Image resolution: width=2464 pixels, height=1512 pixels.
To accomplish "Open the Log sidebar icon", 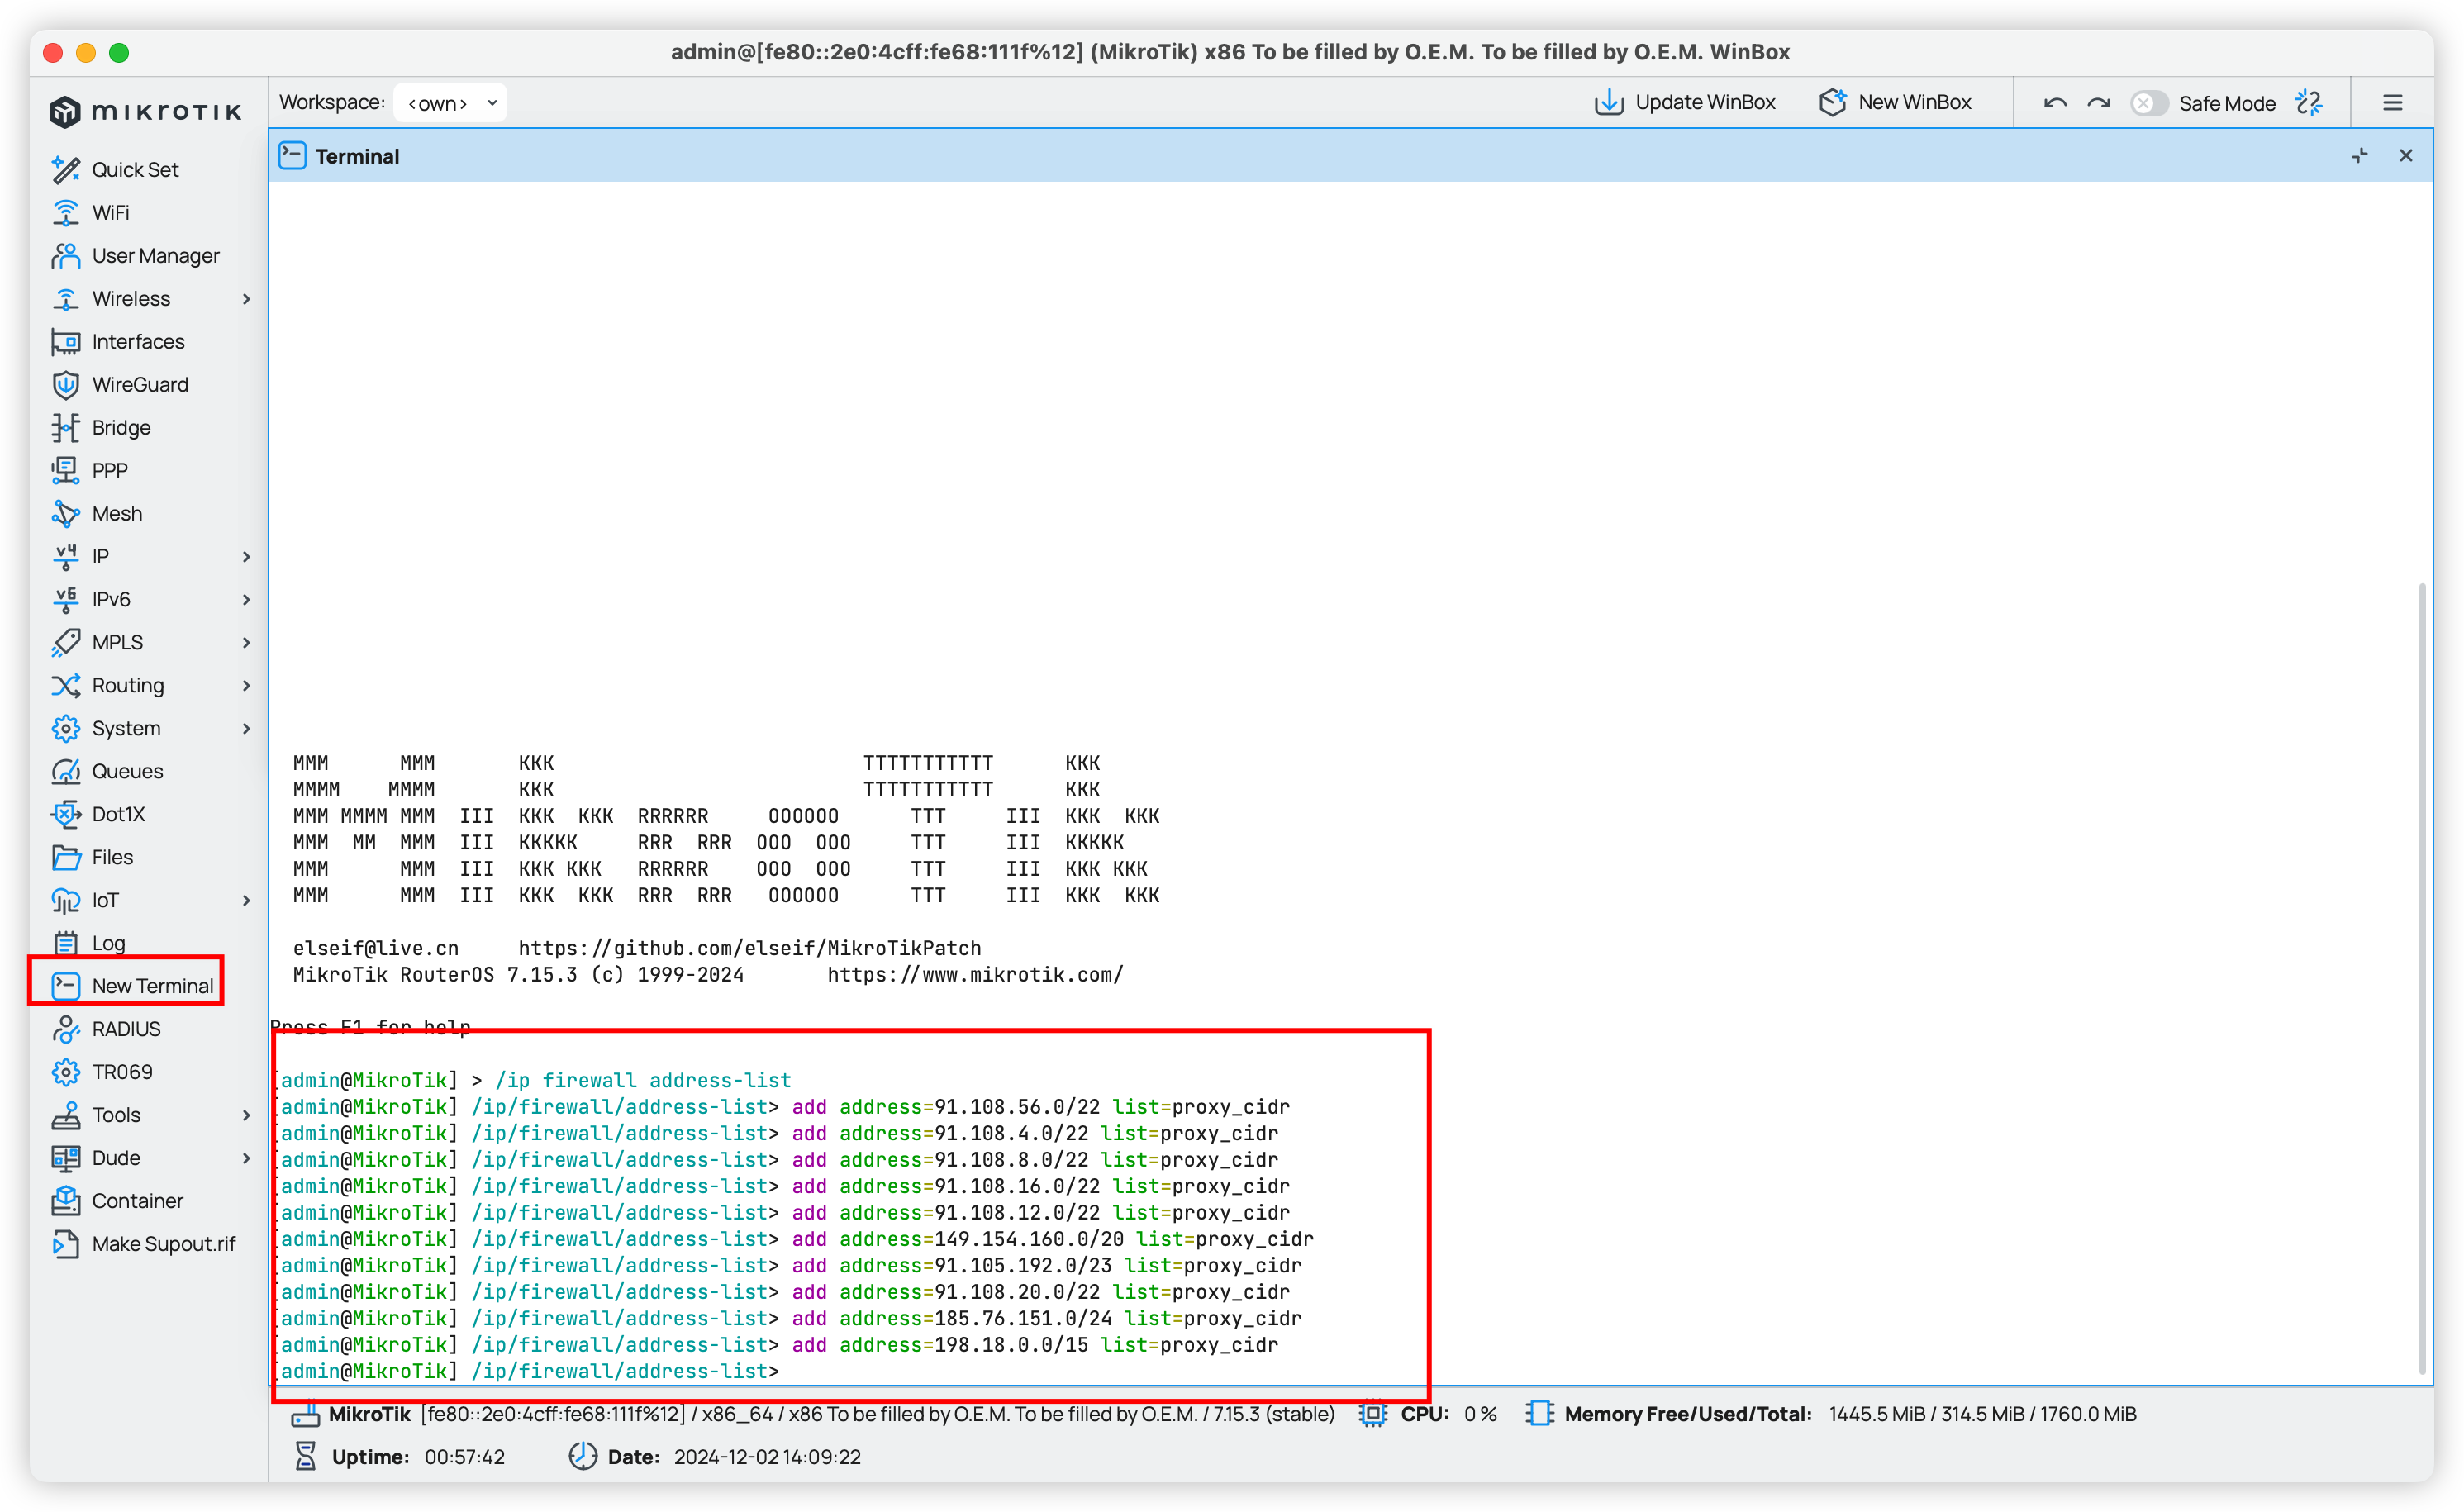I will tap(66, 944).
